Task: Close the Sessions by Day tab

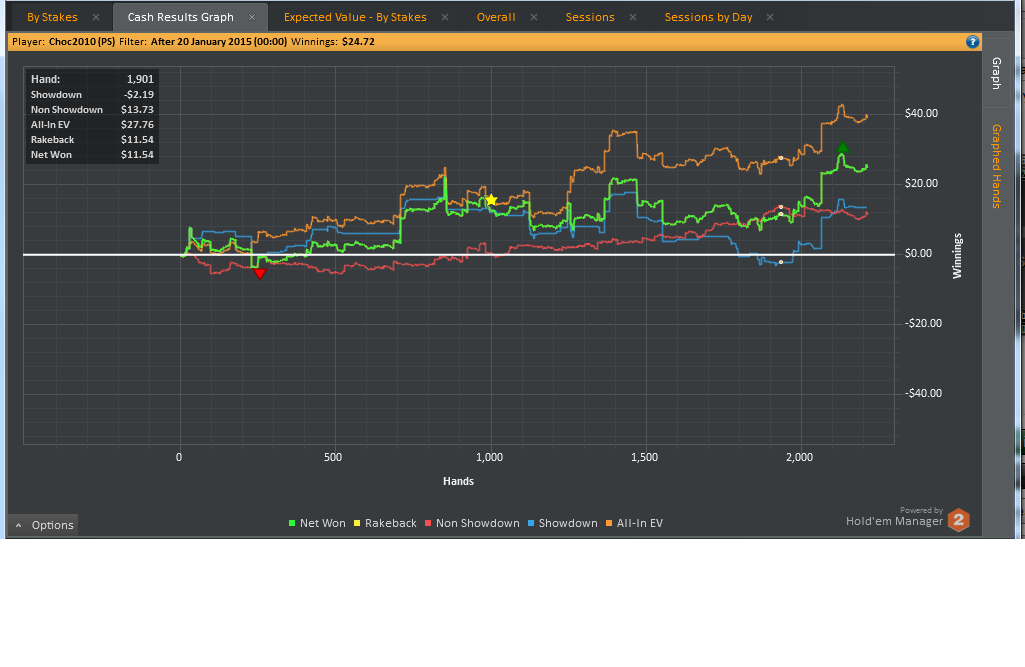Action: 770,17
